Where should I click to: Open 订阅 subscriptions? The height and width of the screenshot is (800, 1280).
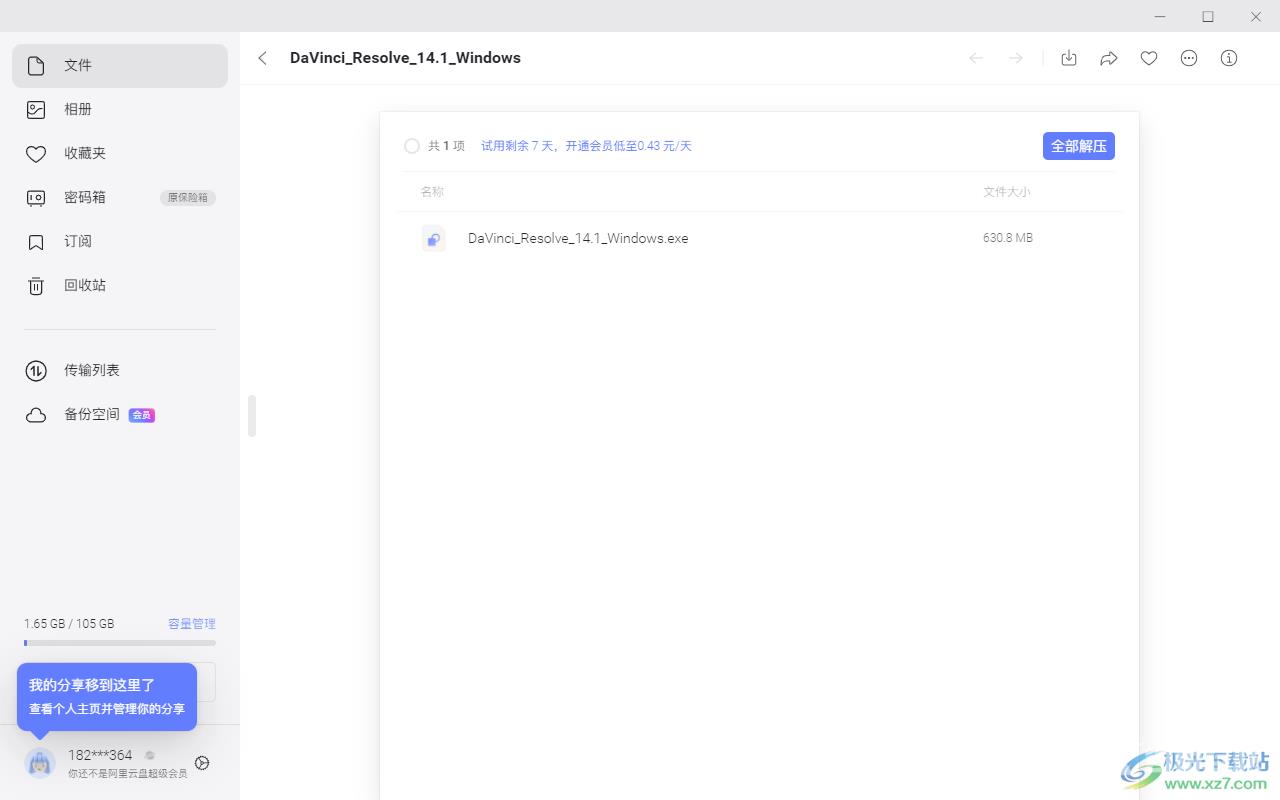(120, 242)
